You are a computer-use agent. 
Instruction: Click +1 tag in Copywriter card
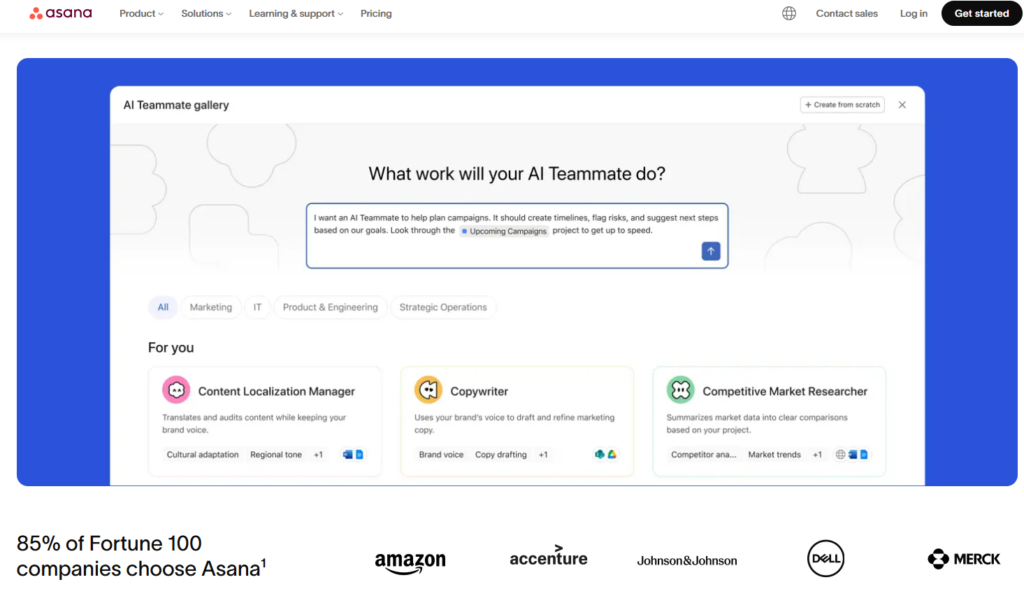click(x=543, y=455)
